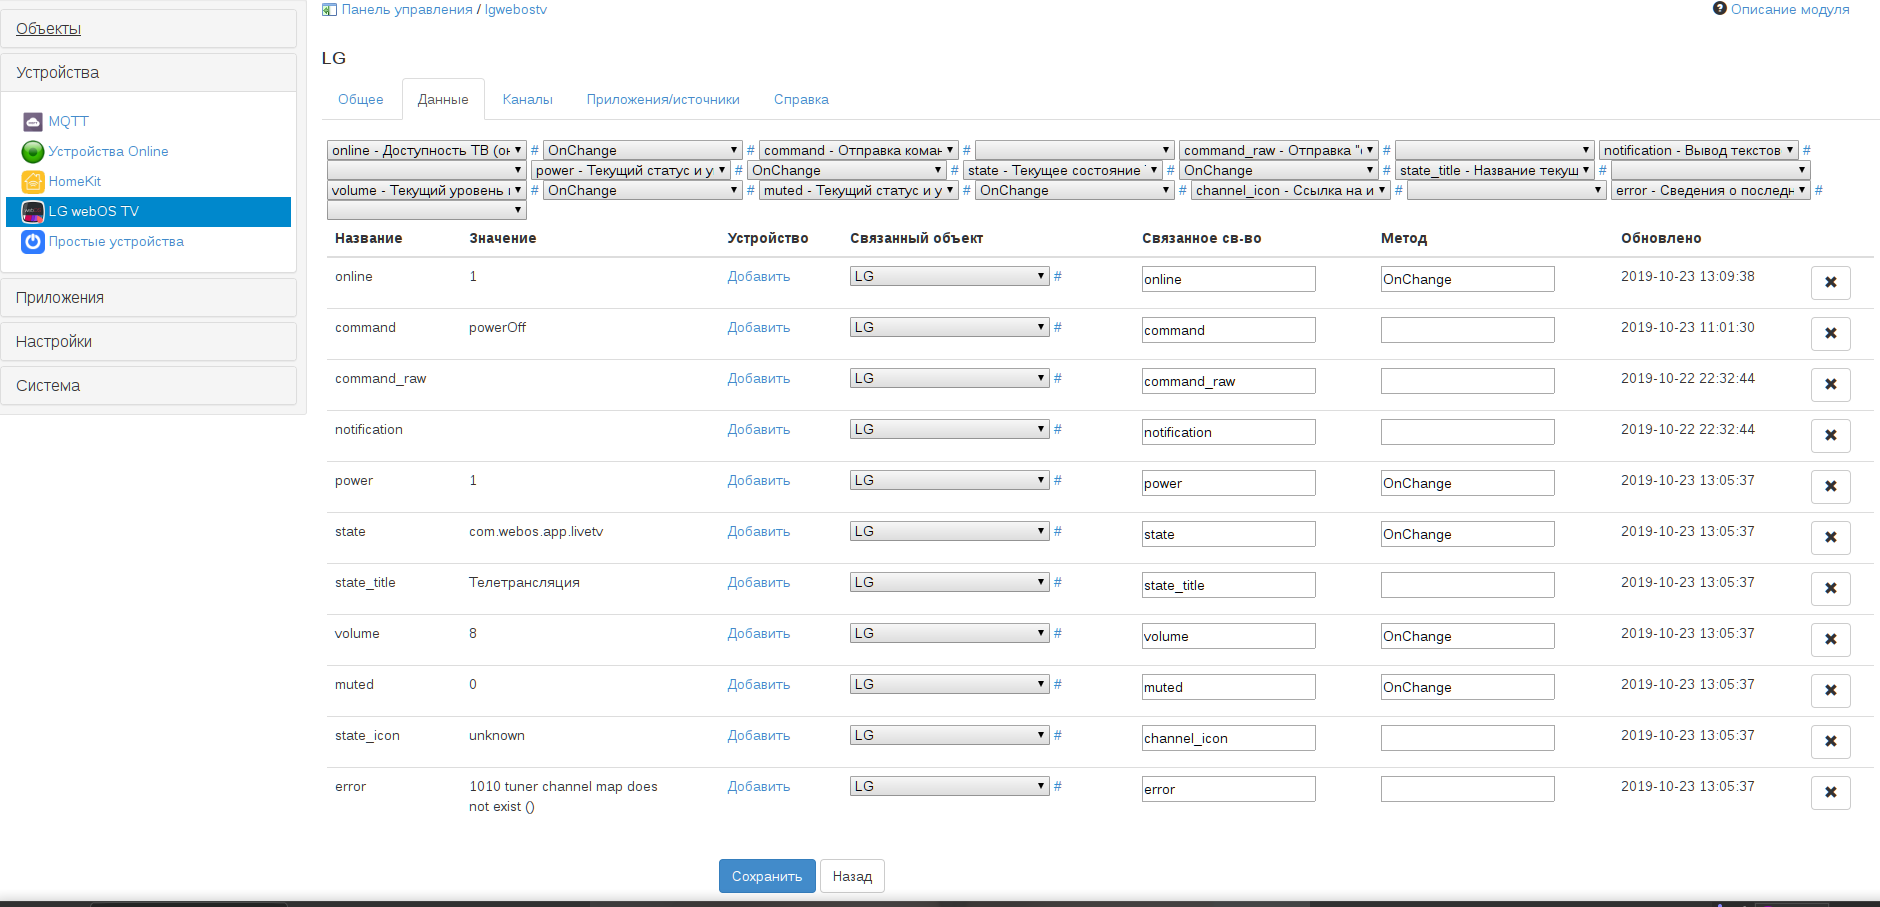Click the linked property field containing 'online'
1880x907 pixels.
pos(1228,279)
